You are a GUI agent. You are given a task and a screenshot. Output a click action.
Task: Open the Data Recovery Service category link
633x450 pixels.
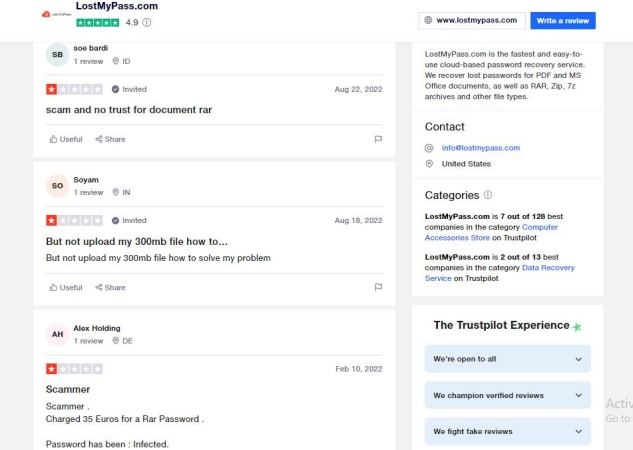[500, 273]
